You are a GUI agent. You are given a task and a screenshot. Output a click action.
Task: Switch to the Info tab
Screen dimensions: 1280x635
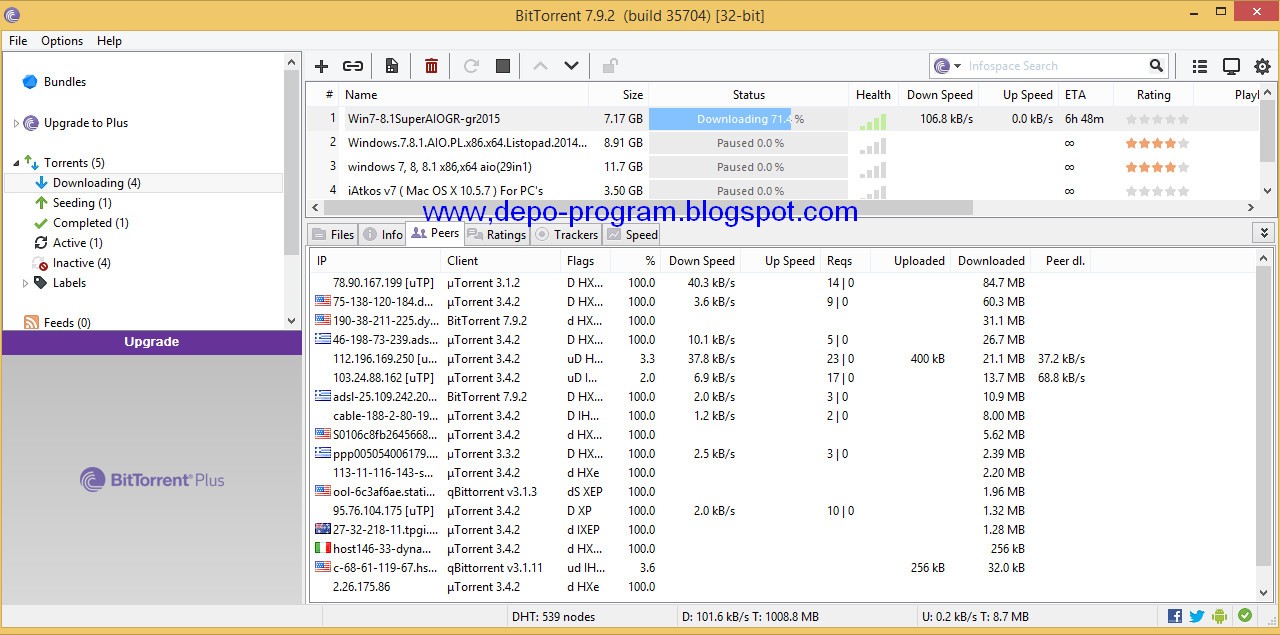[x=382, y=235]
